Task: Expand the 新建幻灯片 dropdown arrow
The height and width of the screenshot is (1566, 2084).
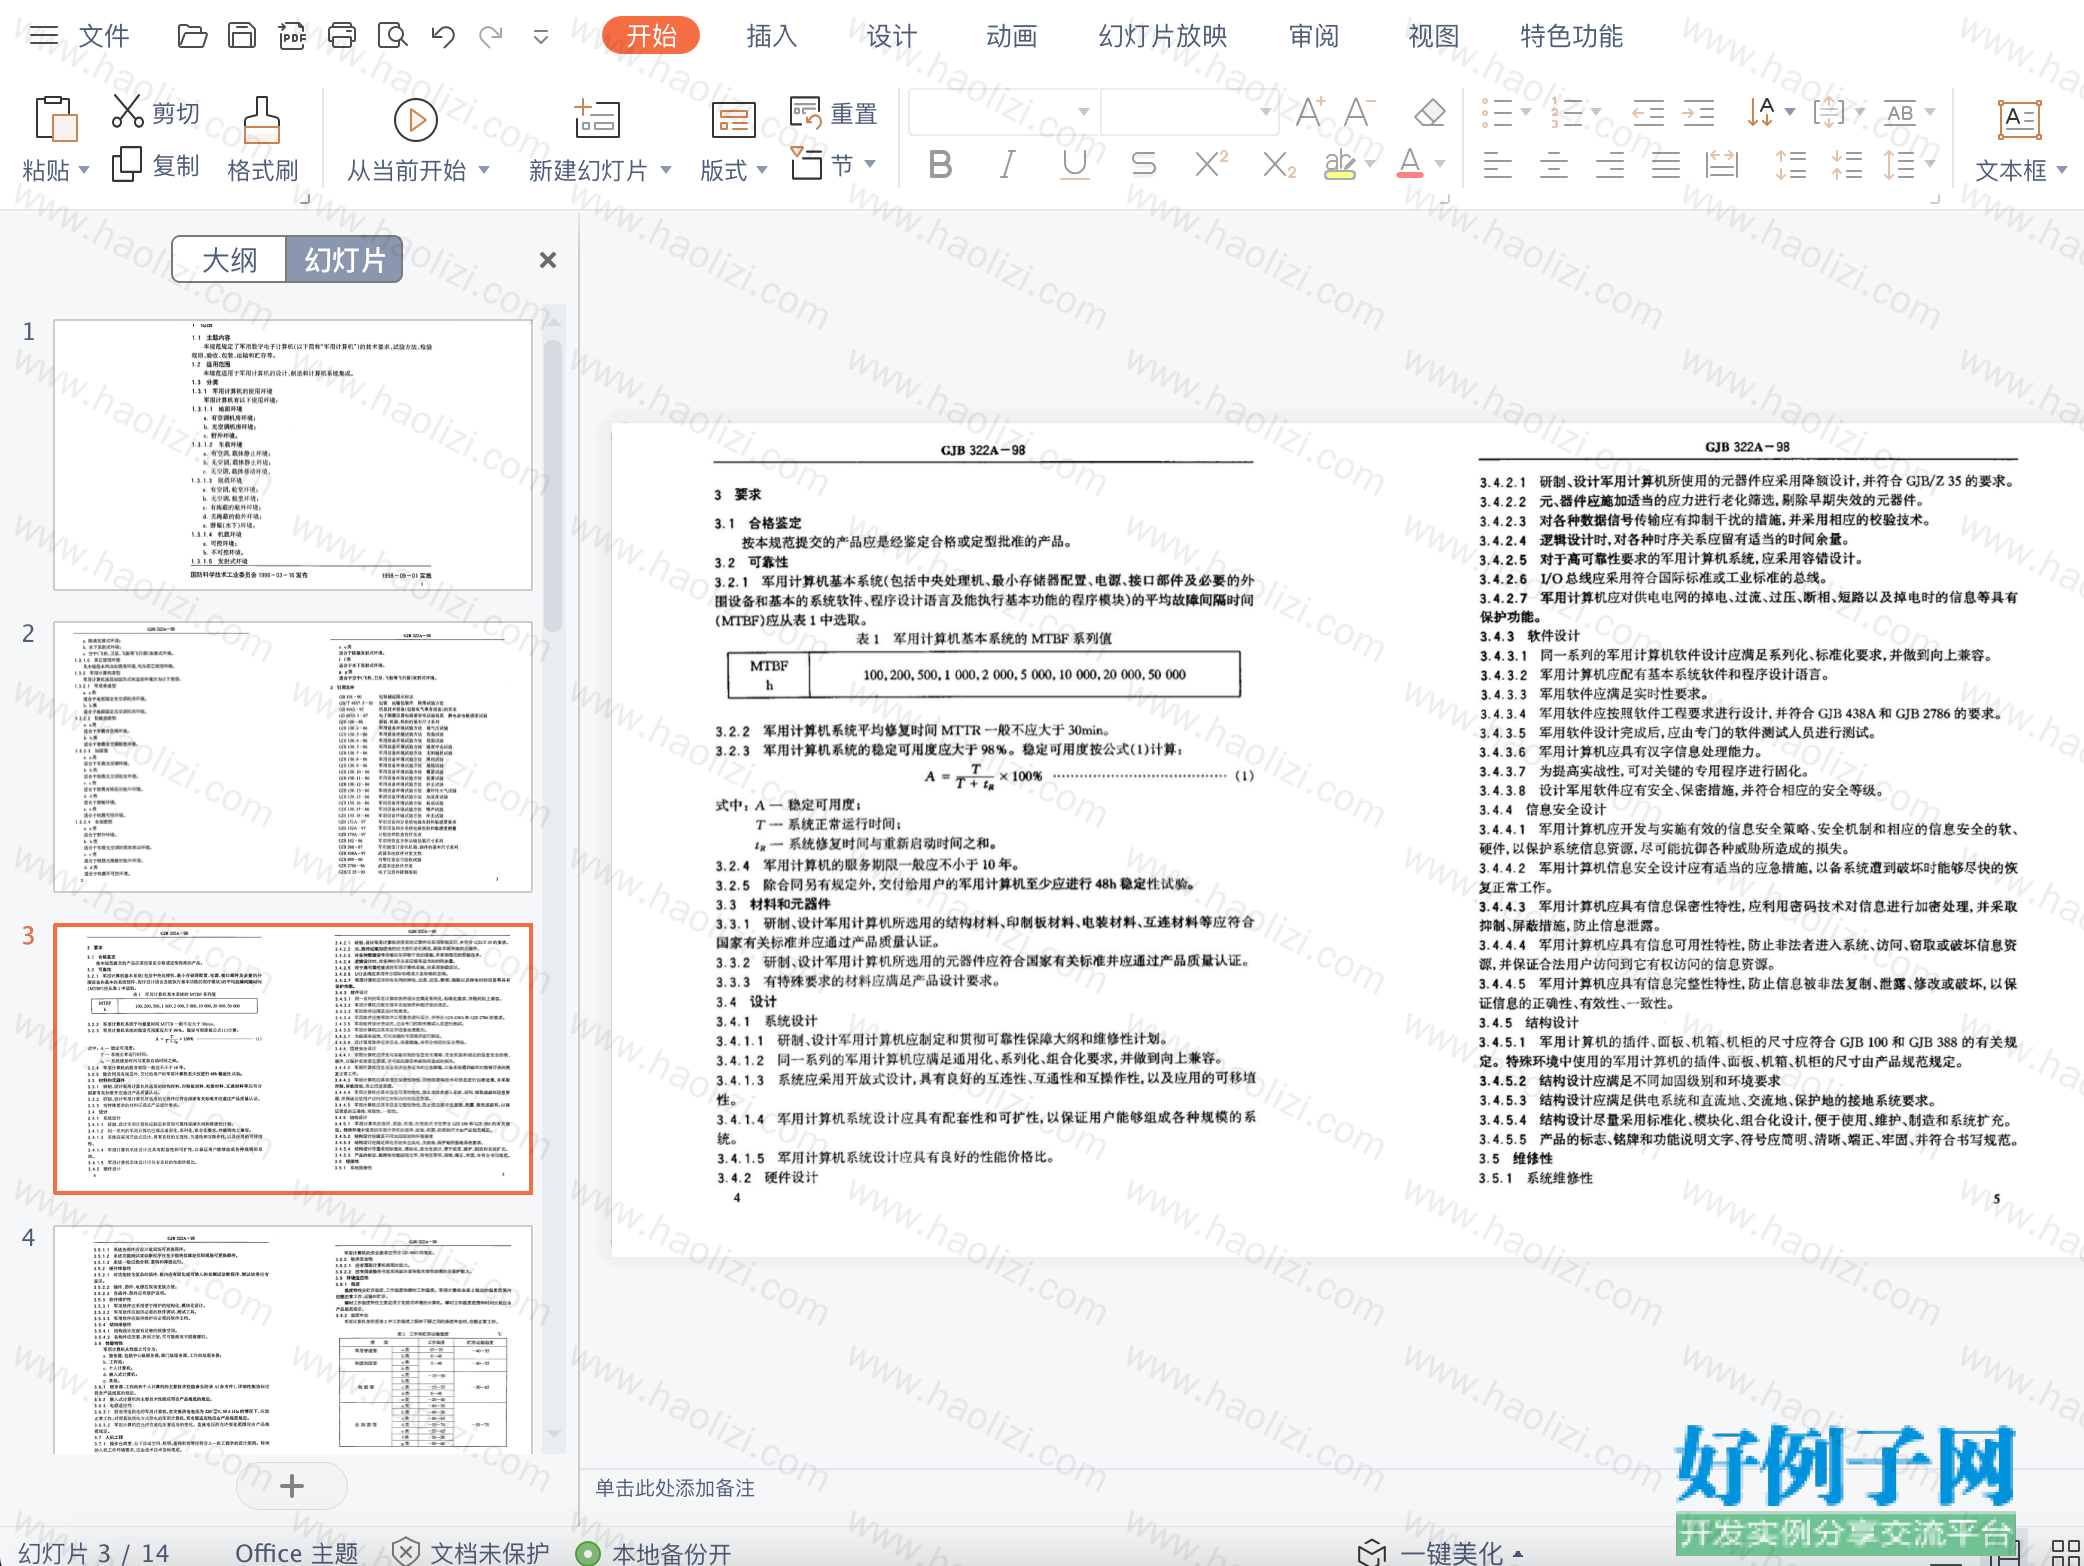Action: point(666,170)
